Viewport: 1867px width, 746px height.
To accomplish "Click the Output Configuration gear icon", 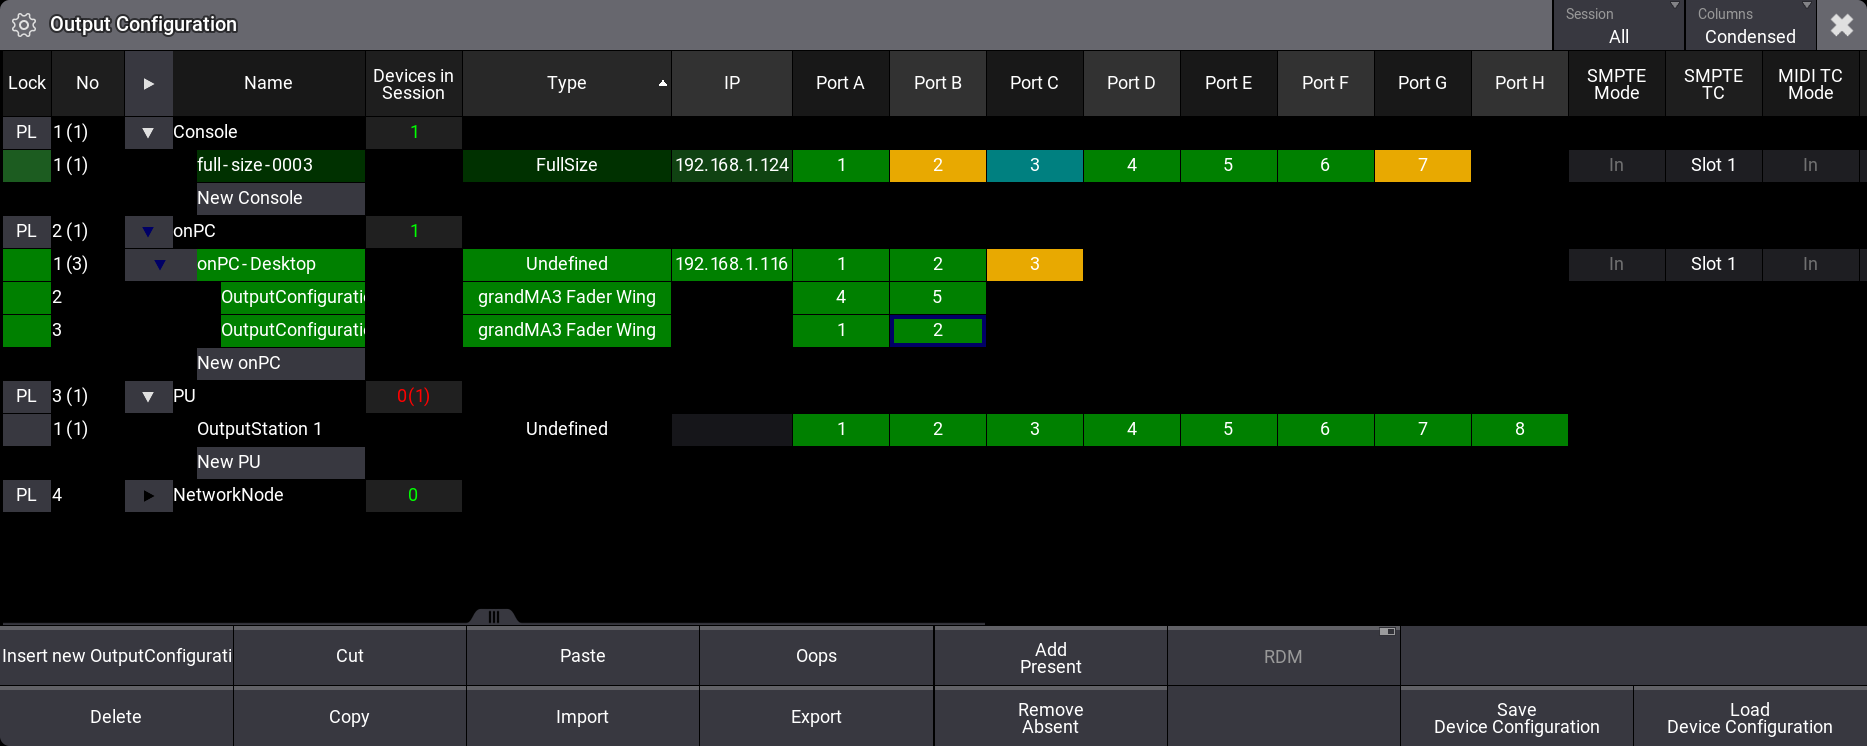I will (x=24, y=25).
